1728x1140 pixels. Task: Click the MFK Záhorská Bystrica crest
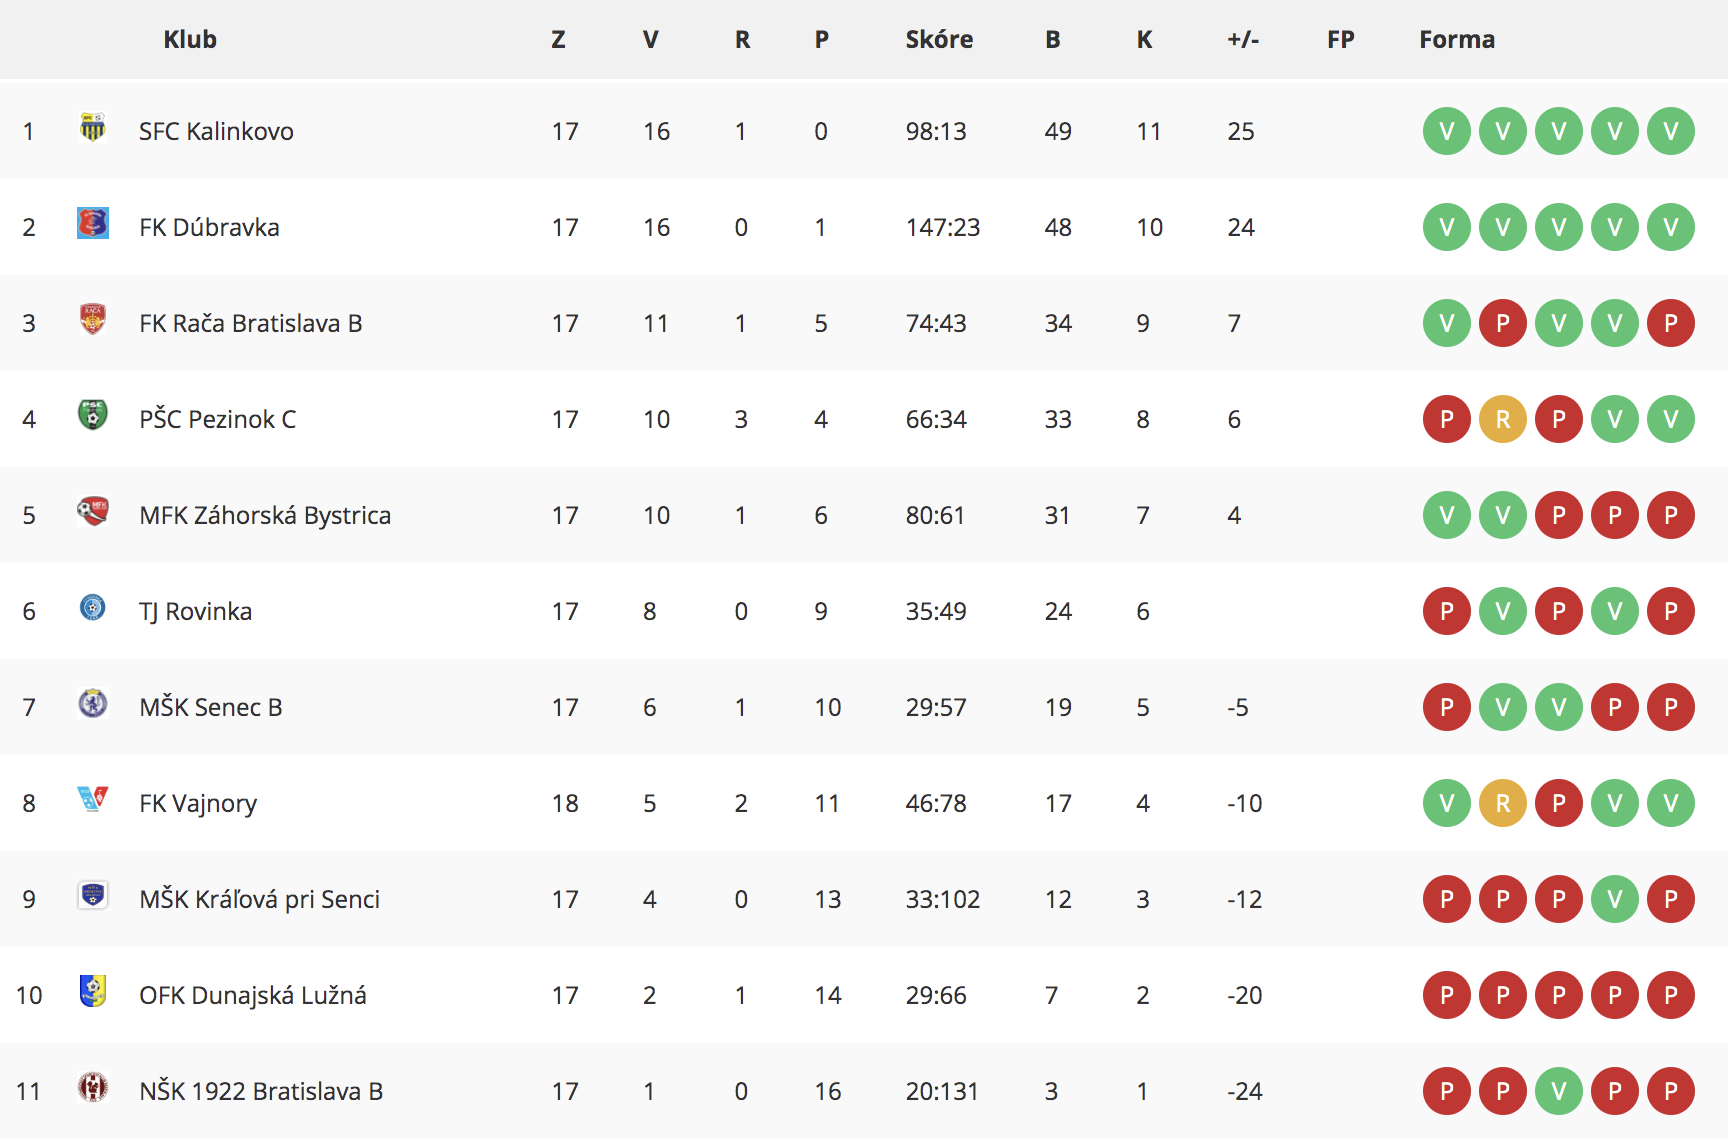click(93, 511)
